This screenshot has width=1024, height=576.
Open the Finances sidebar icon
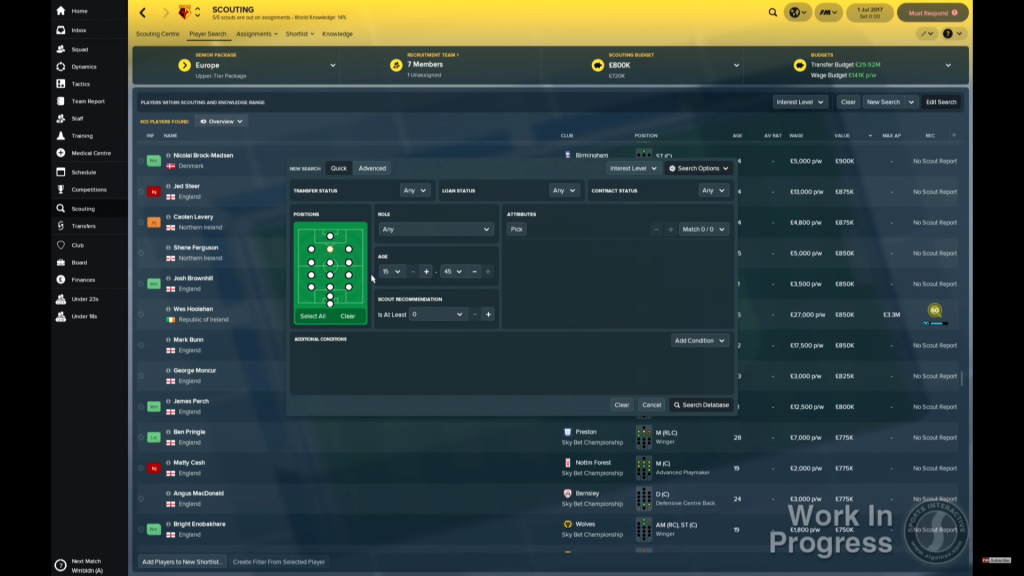click(x=61, y=280)
